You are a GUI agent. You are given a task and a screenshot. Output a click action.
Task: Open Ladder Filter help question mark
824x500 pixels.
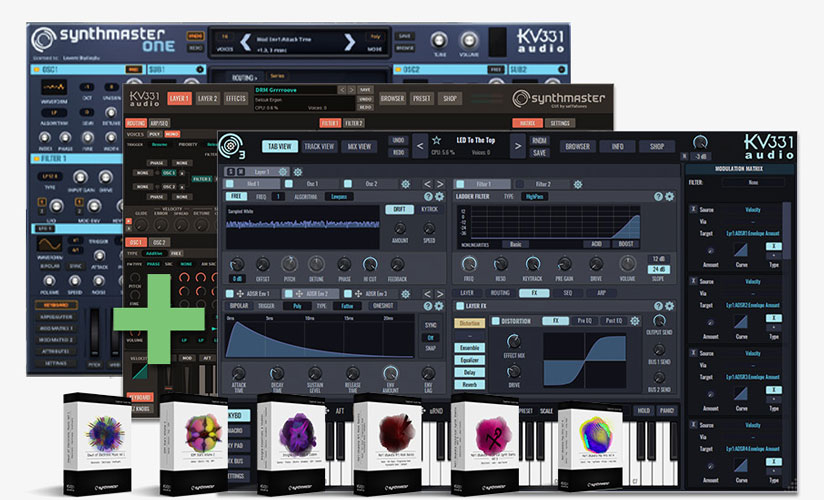658,197
